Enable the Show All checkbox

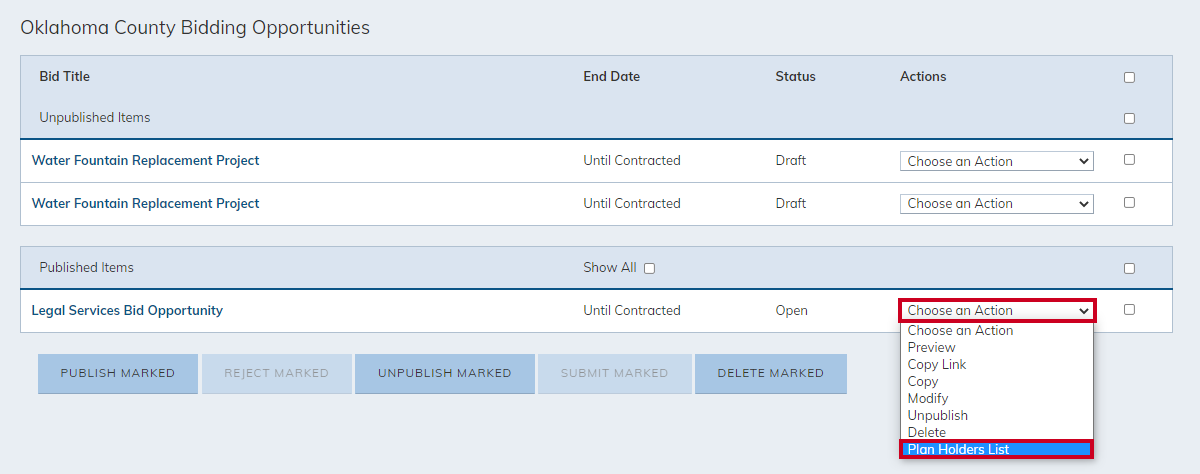(649, 268)
